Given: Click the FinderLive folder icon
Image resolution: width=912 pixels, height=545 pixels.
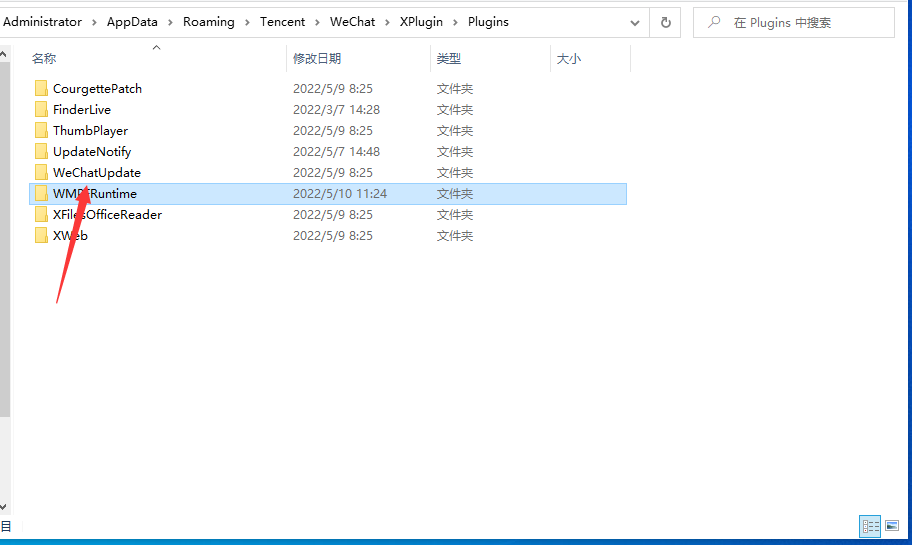Looking at the screenshot, I should (41, 109).
